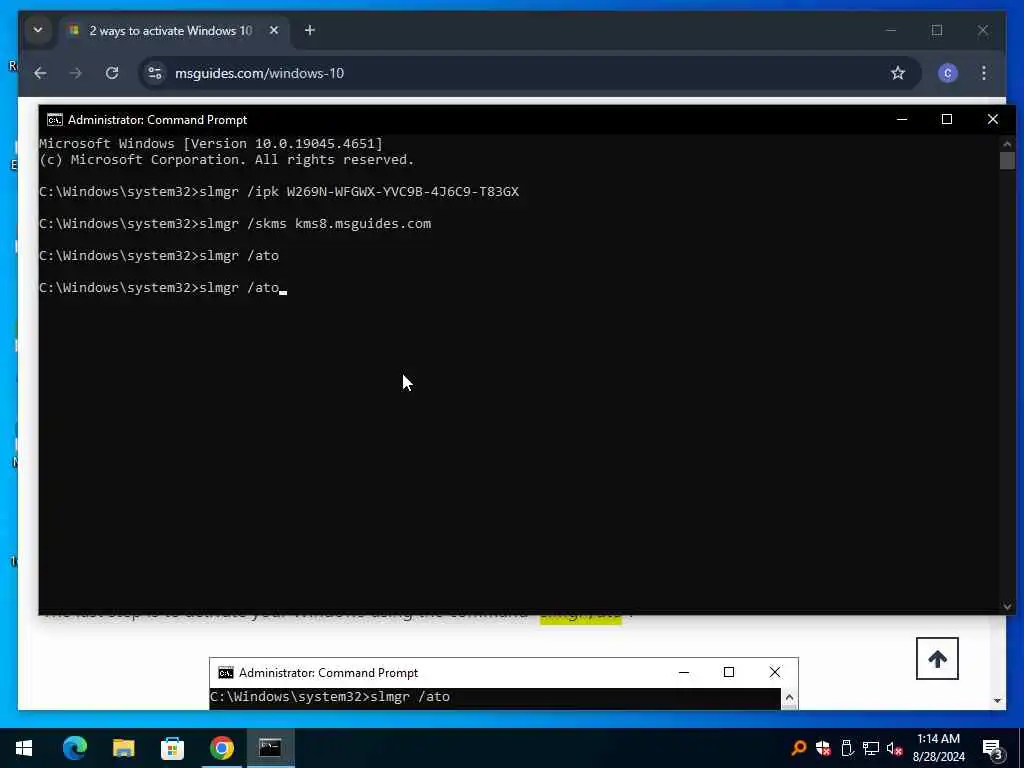Open Chrome's three-dot menu

coord(984,73)
